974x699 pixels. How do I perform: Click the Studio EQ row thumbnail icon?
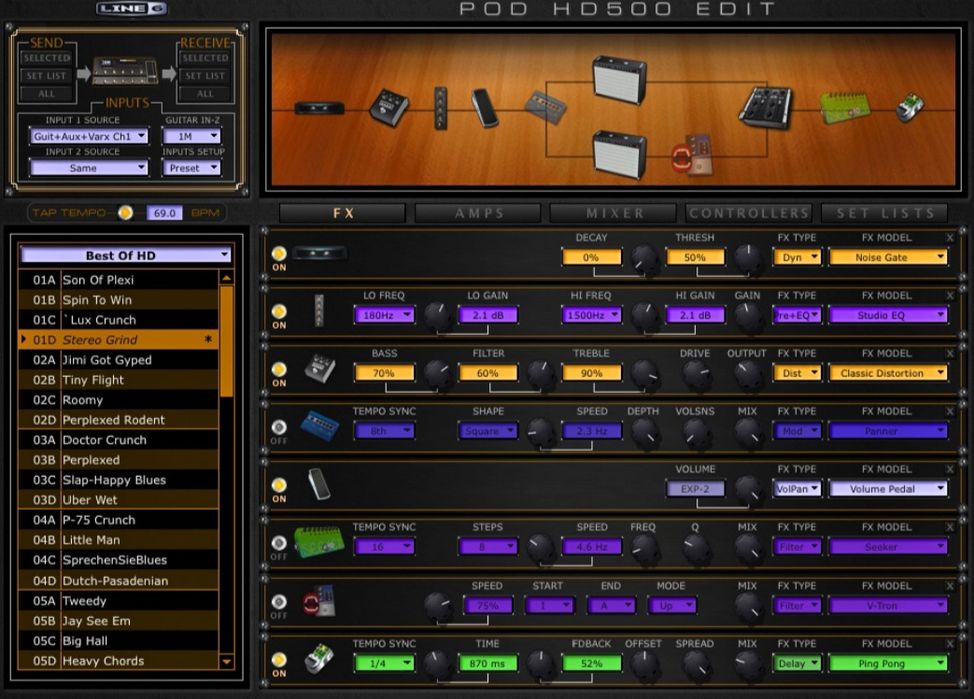point(319,311)
